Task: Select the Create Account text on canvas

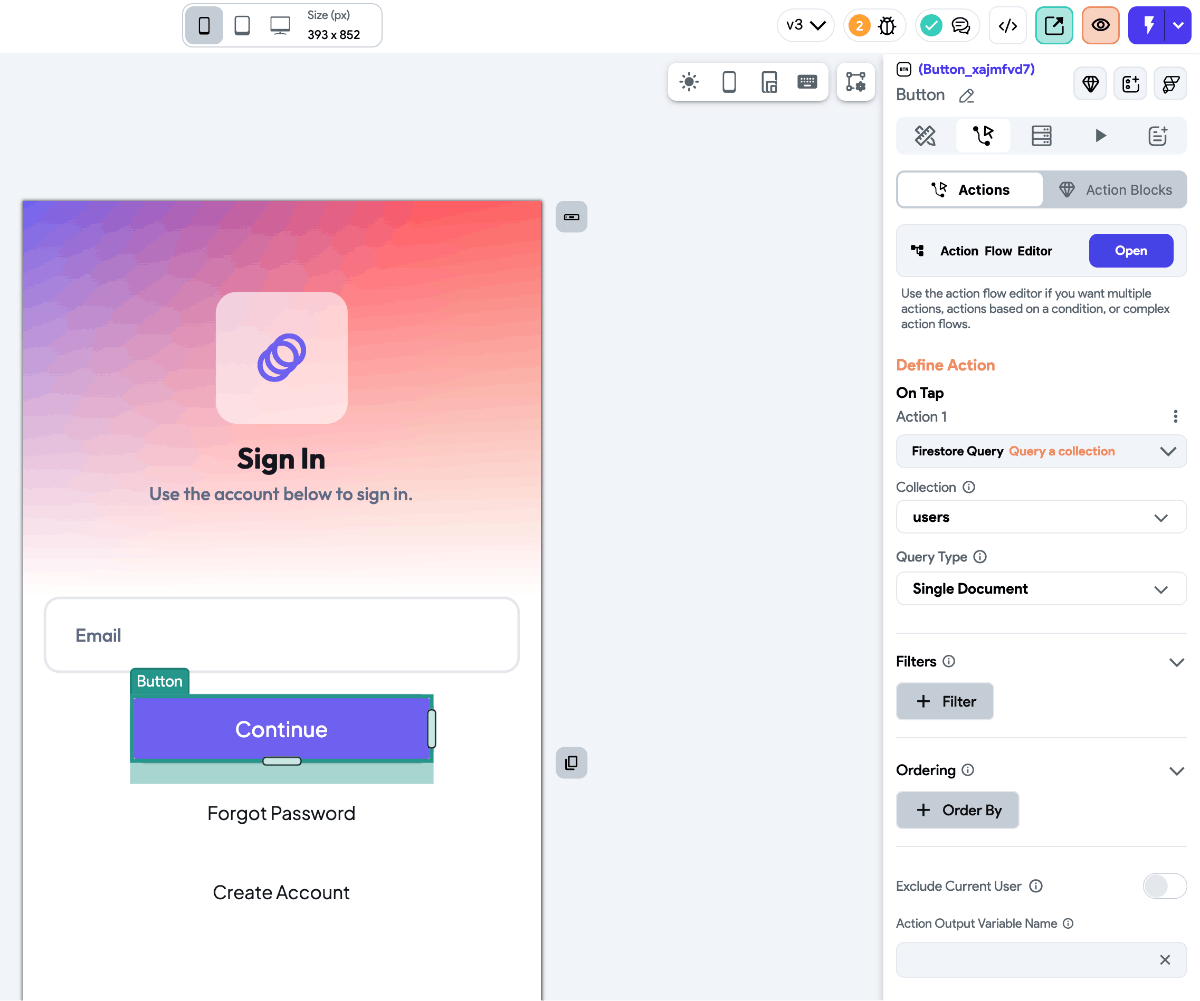Action: point(281,892)
